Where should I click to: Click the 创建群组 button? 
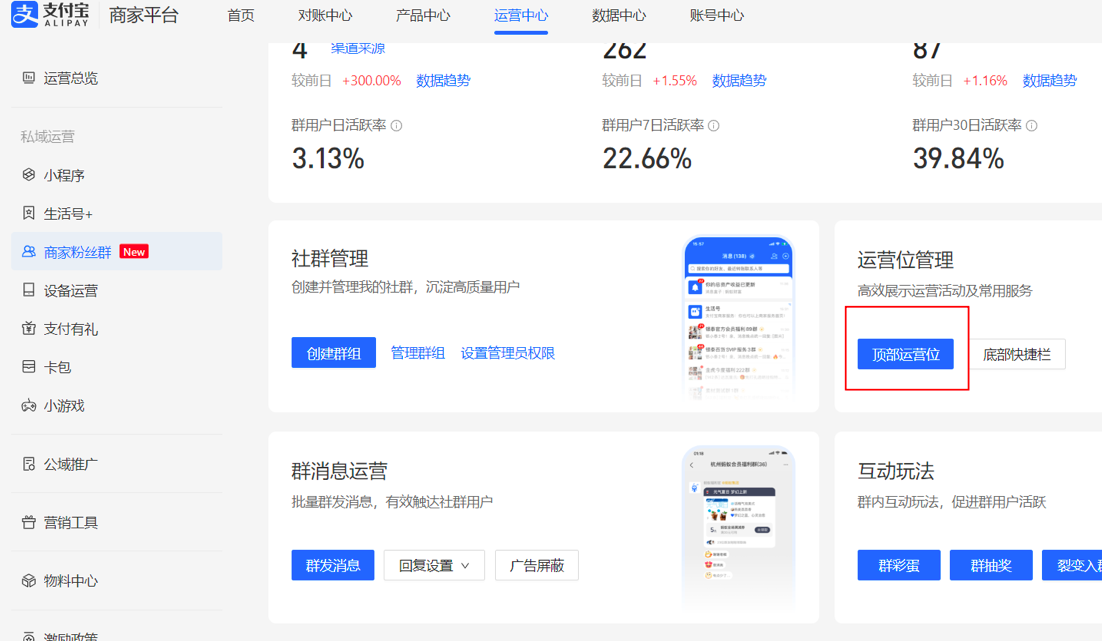coord(333,353)
